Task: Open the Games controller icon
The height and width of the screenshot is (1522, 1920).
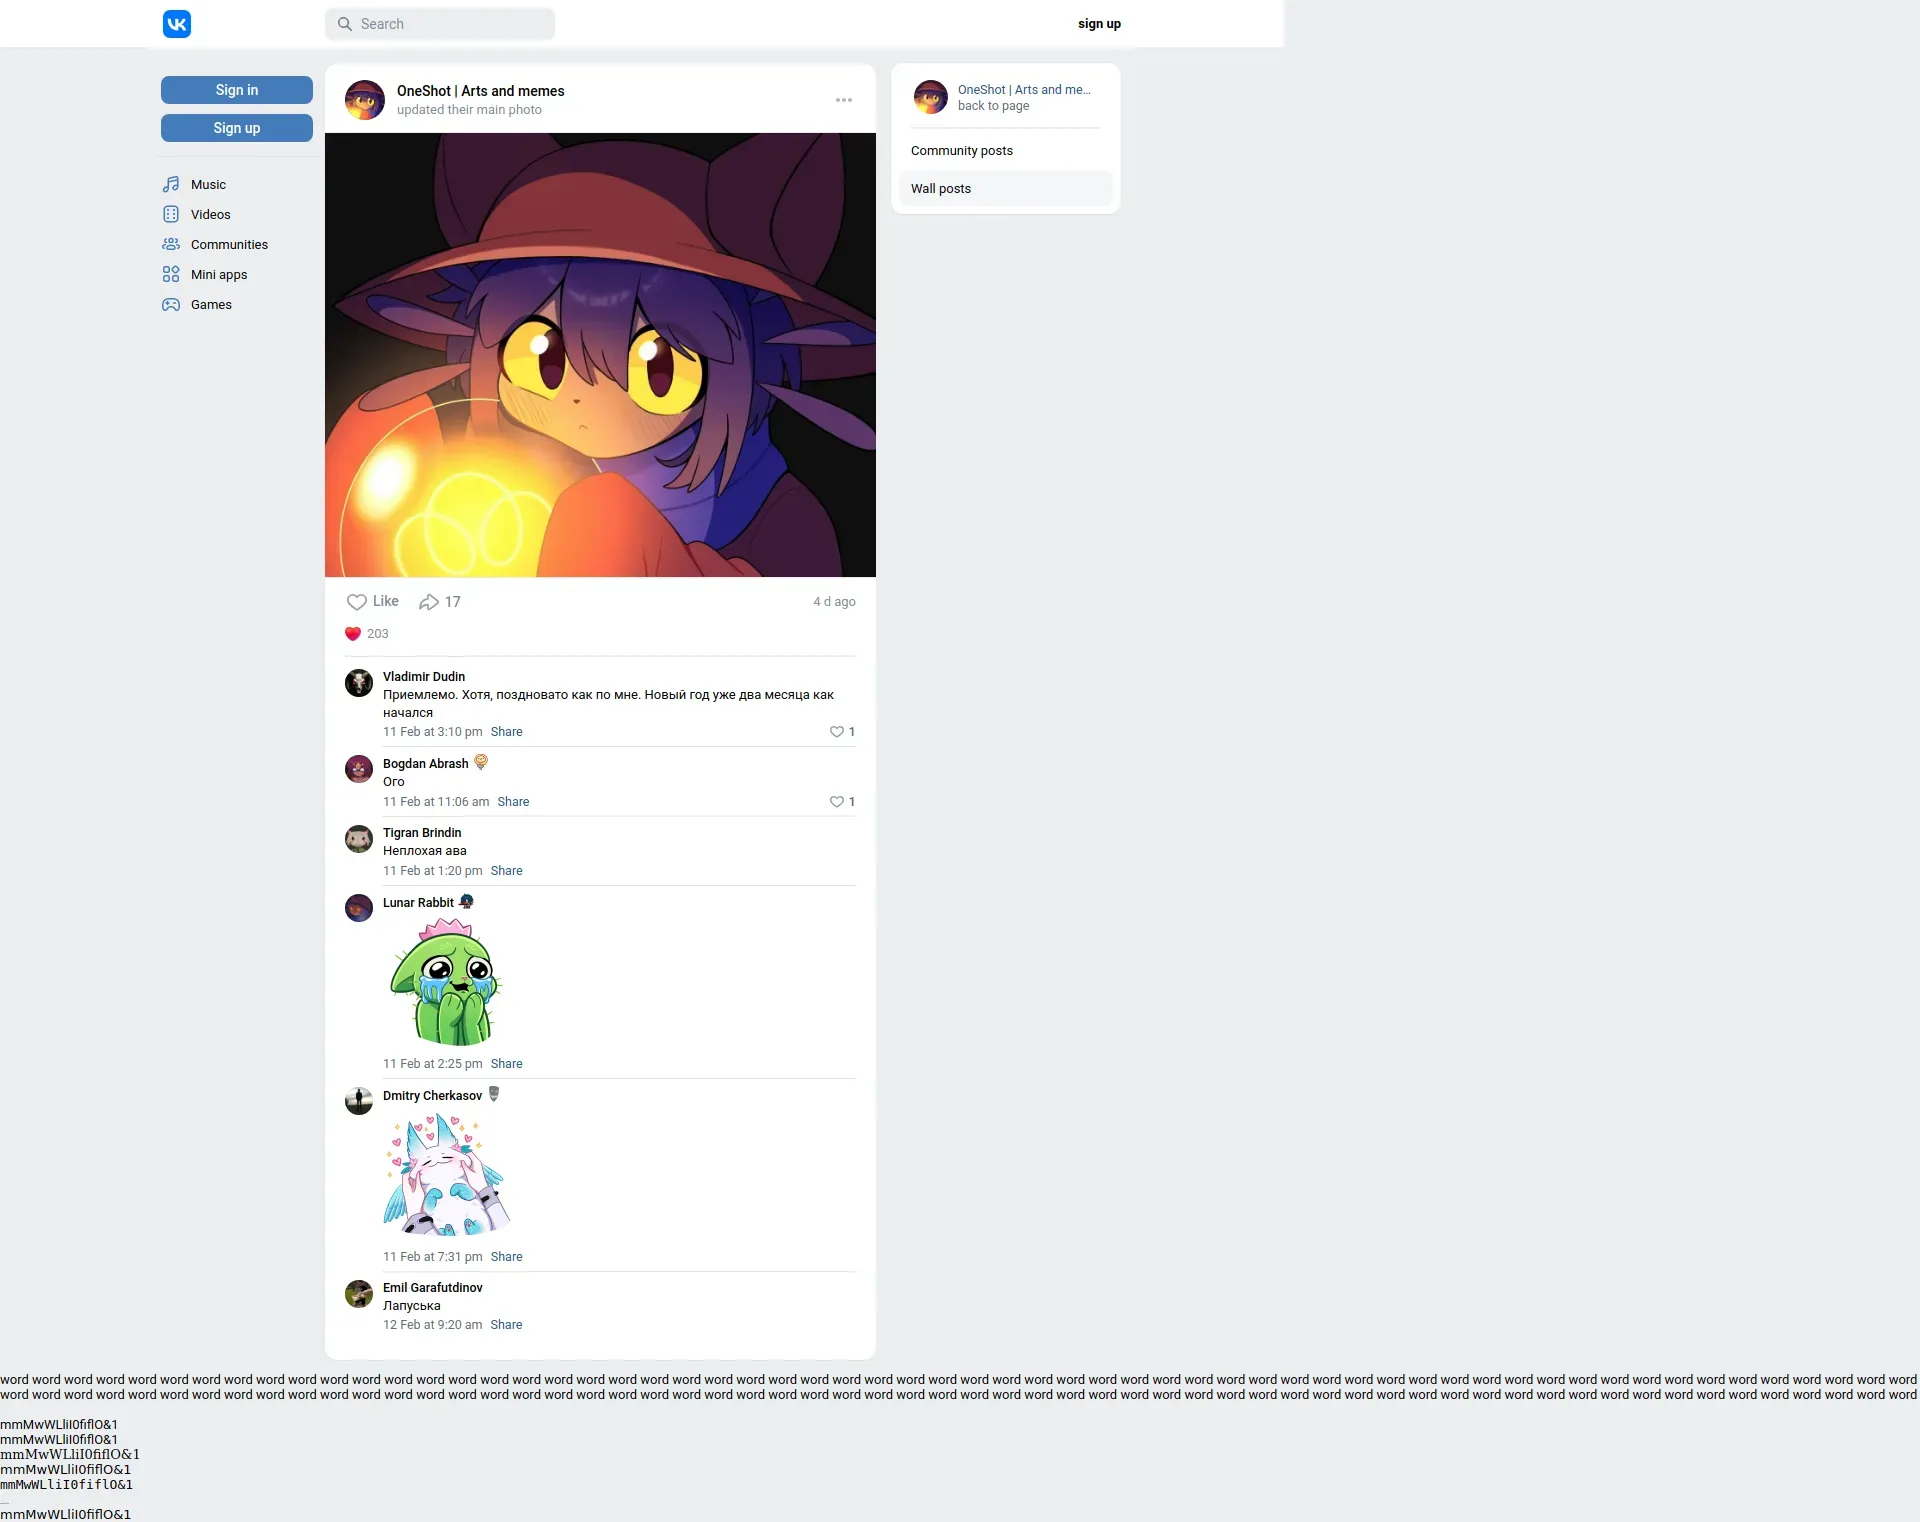Action: click(171, 305)
